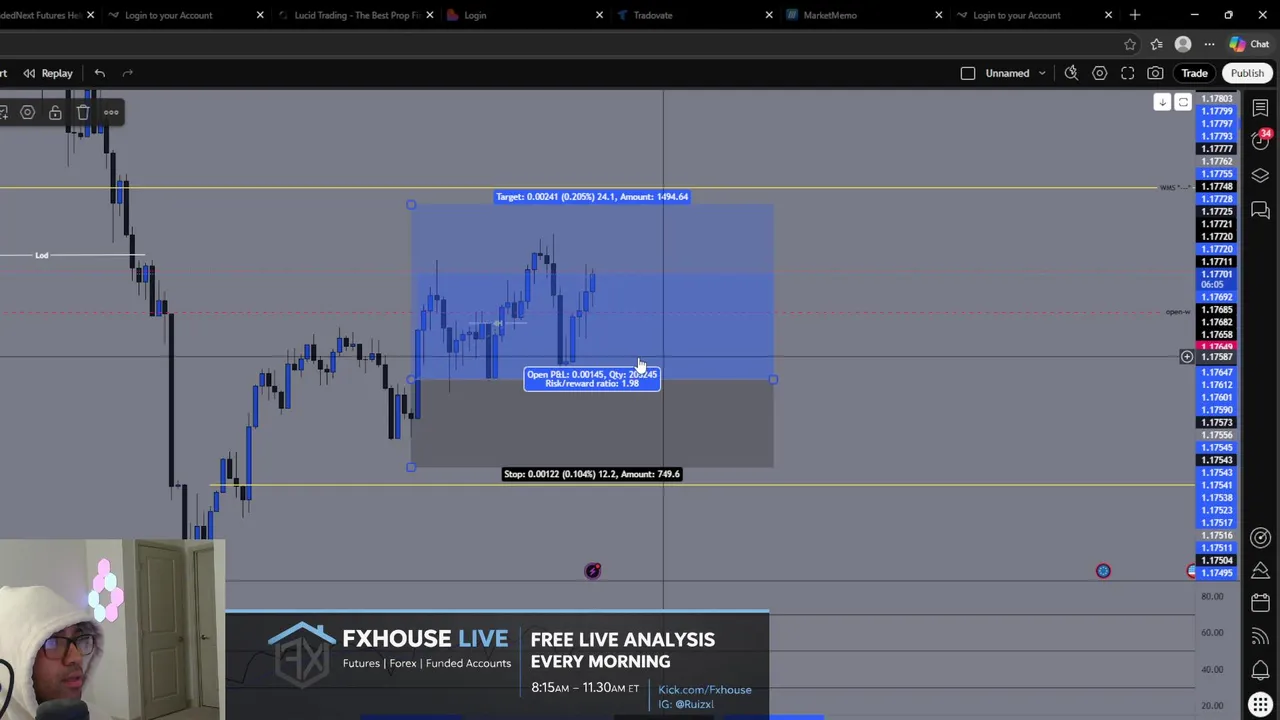Open quick search lightning icon

(x=1071, y=73)
